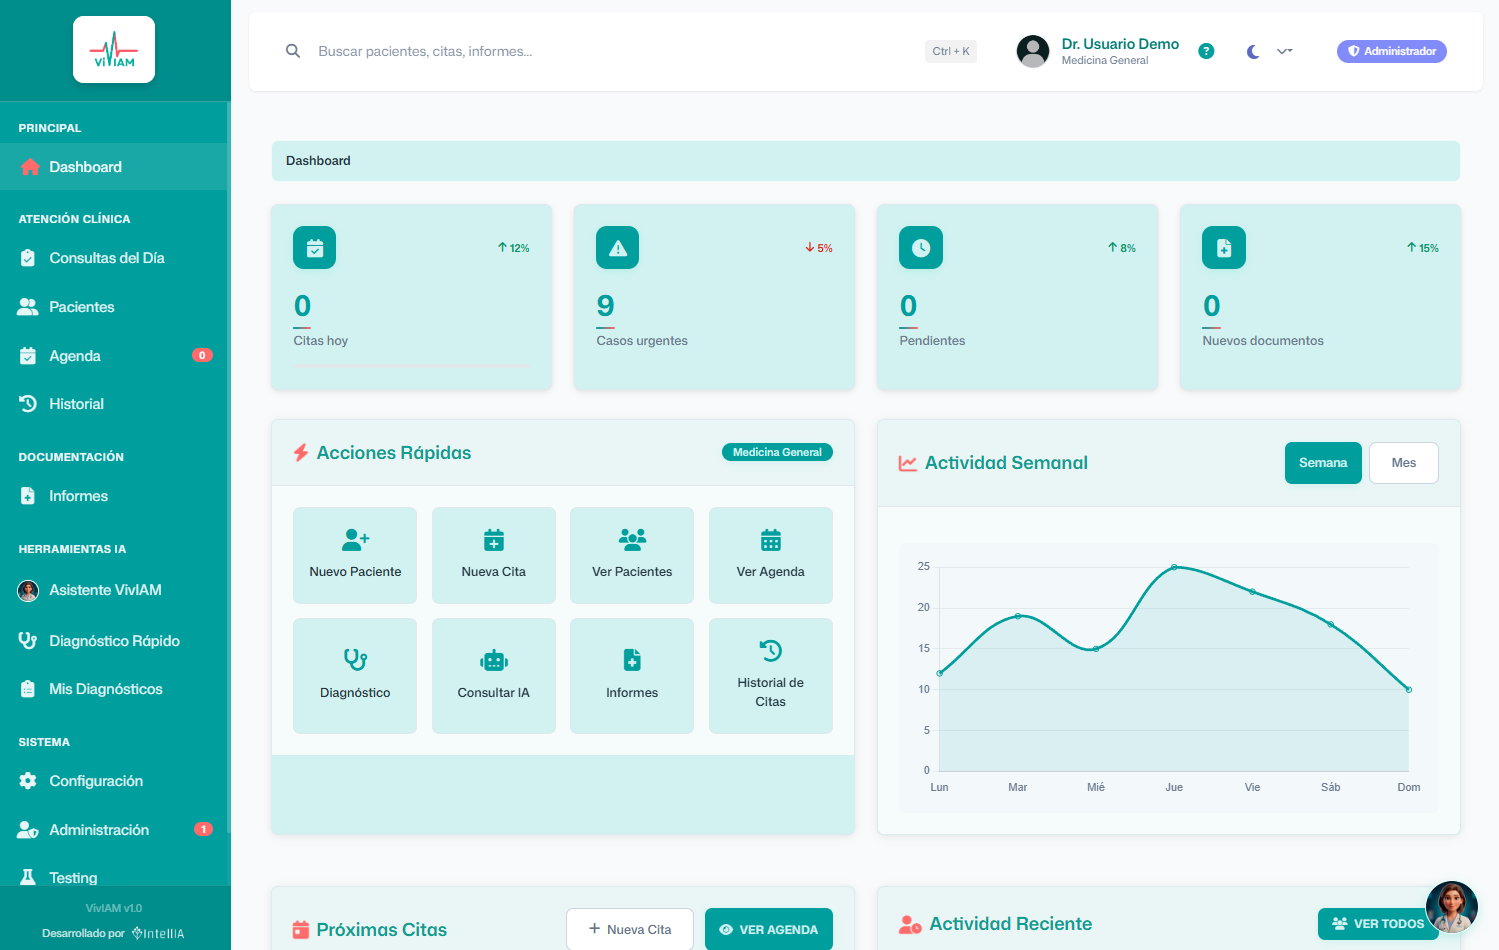Image resolution: width=1499 pixels, height=950 pixels.
Task: Select the Semana view on Actividad Semanal
Action: pos(1322,462)
